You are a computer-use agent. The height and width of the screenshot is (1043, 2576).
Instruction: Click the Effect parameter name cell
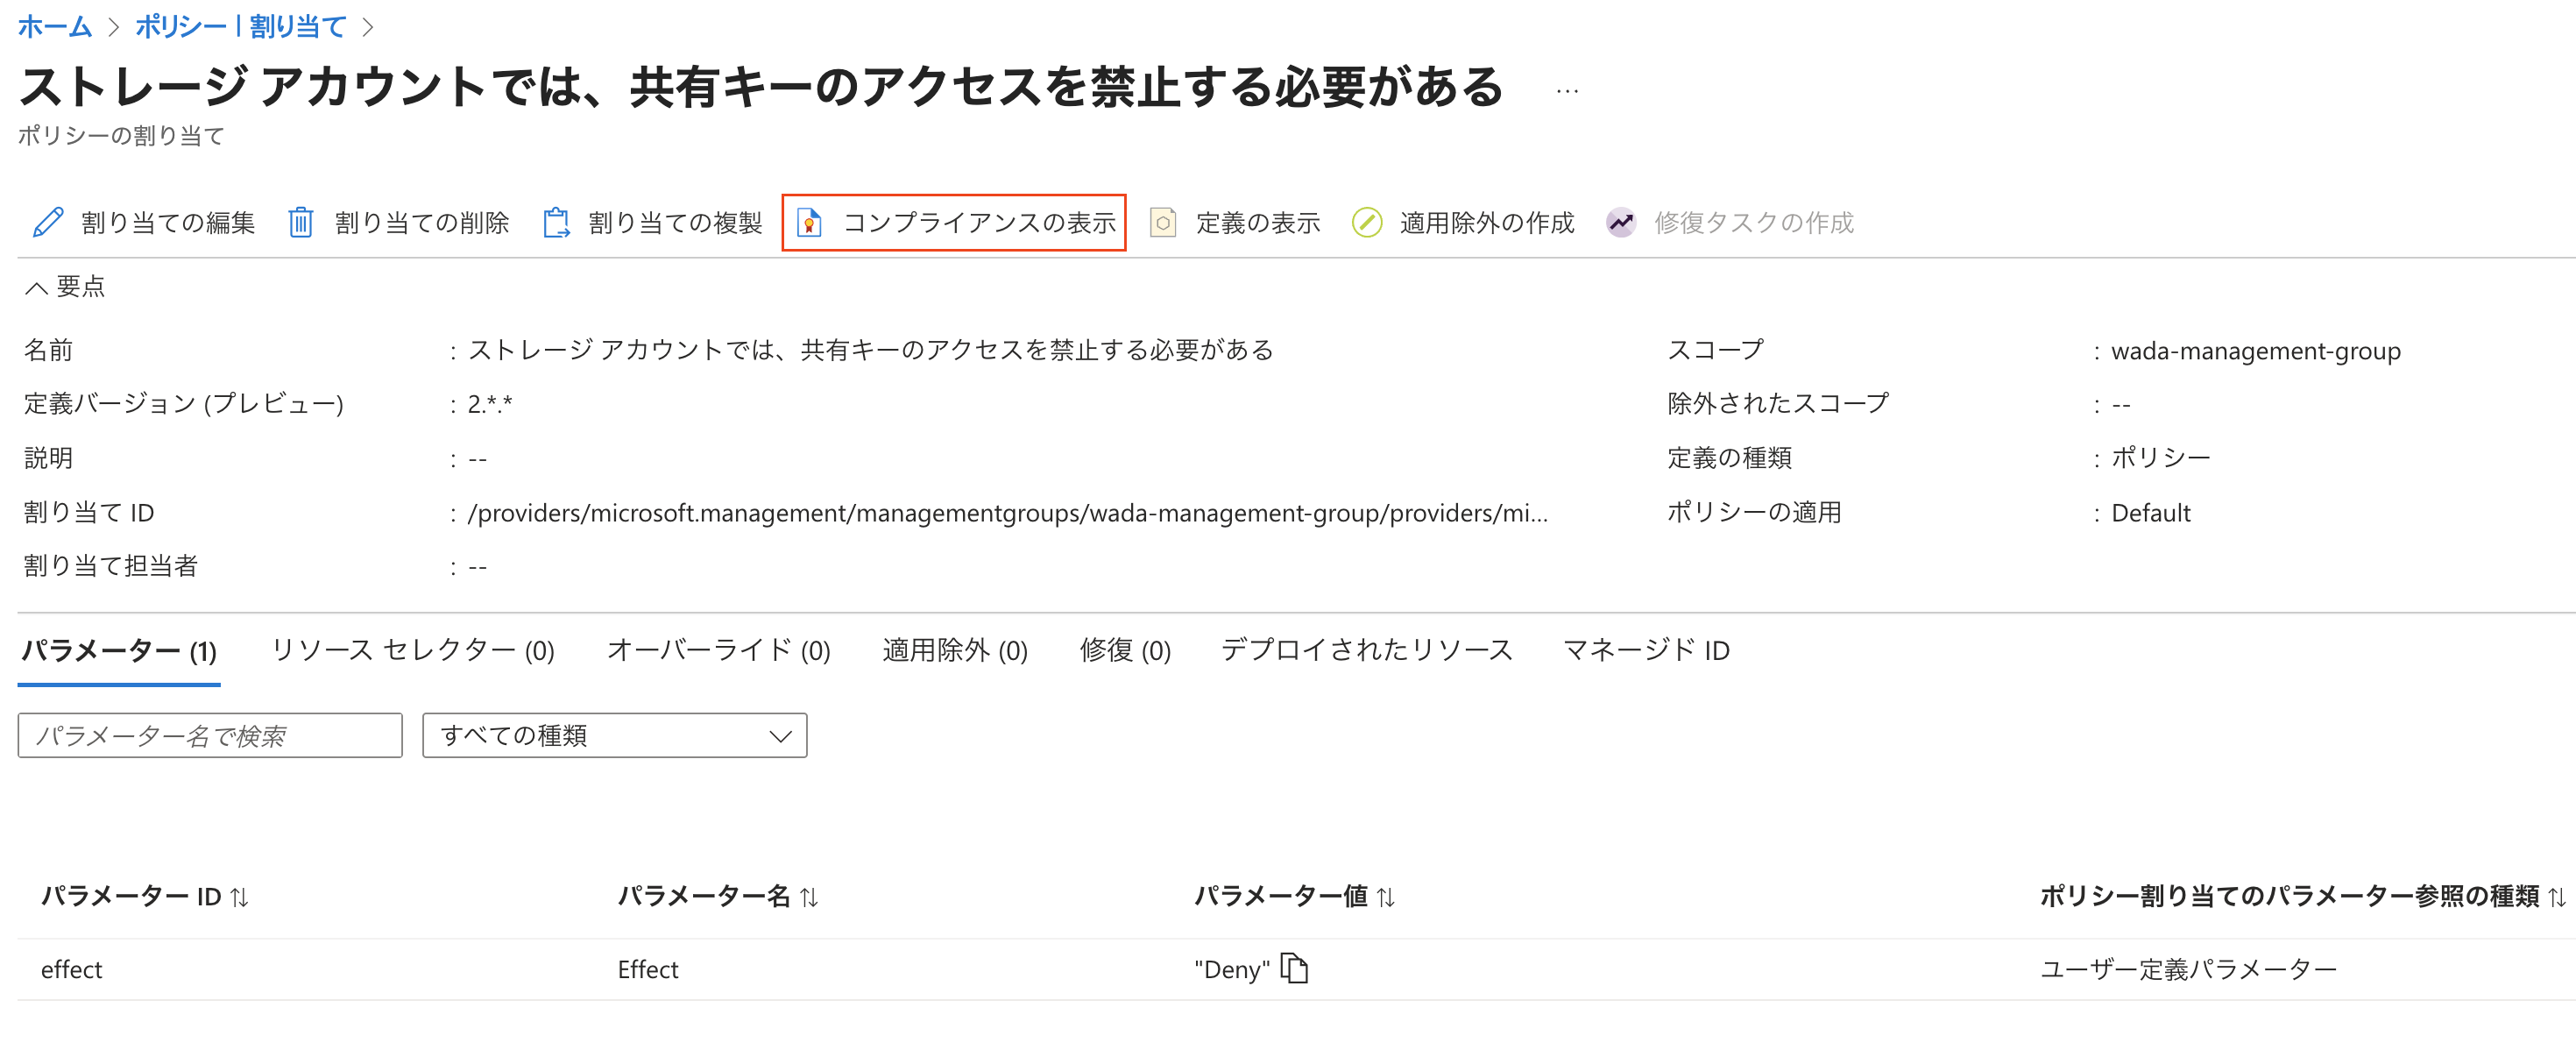click(x=648, y=969)
